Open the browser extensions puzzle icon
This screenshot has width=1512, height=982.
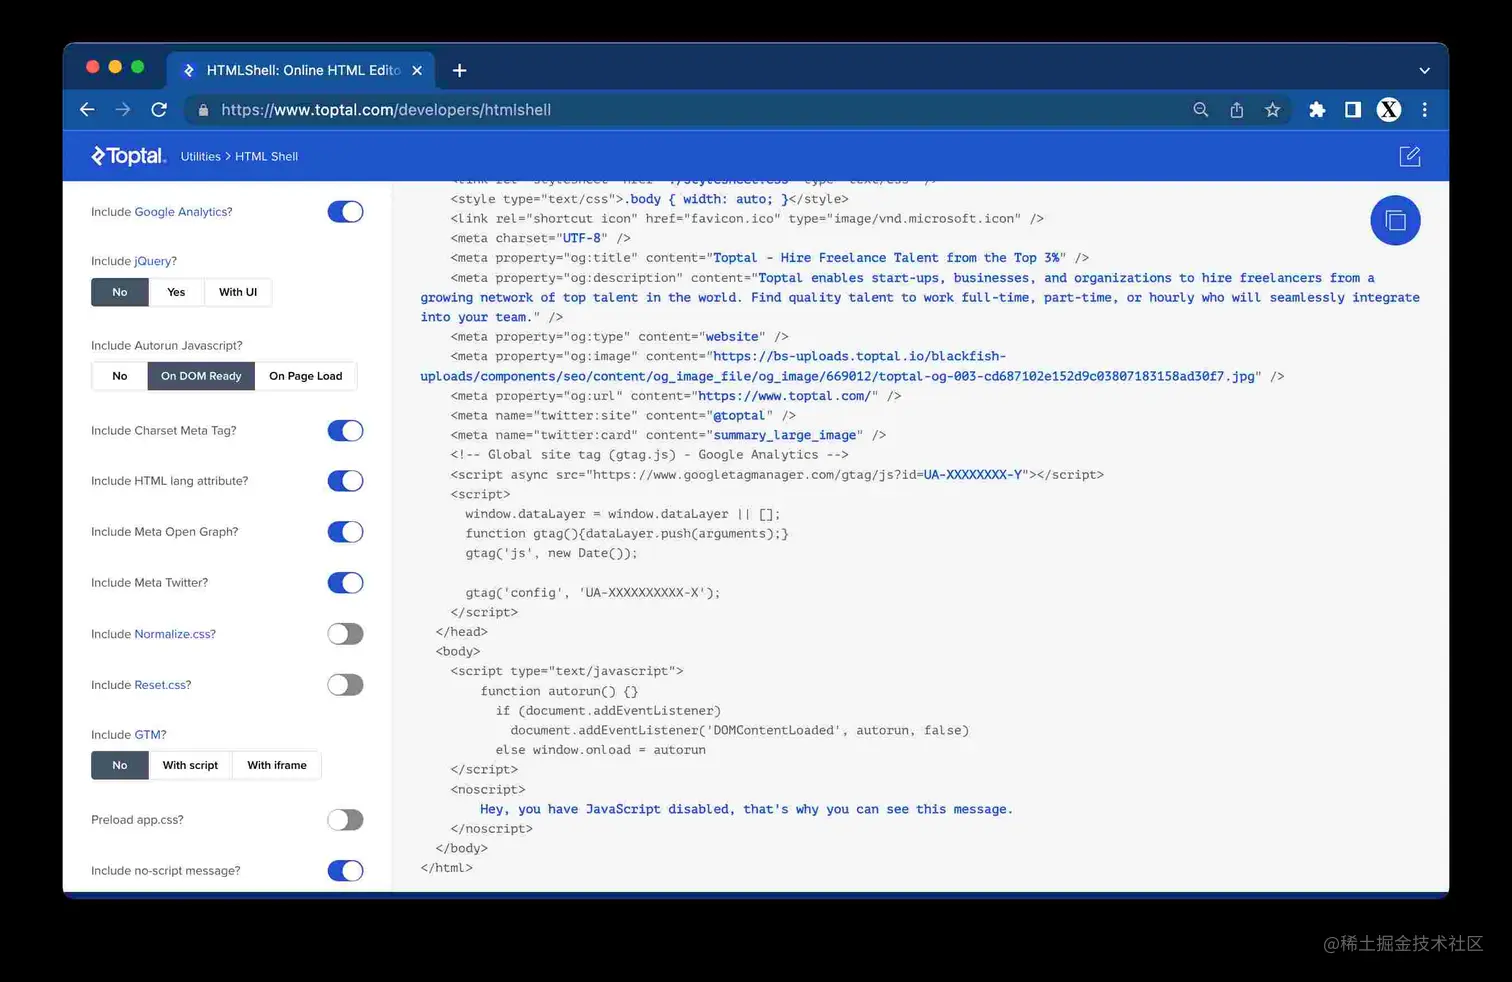1317,110
